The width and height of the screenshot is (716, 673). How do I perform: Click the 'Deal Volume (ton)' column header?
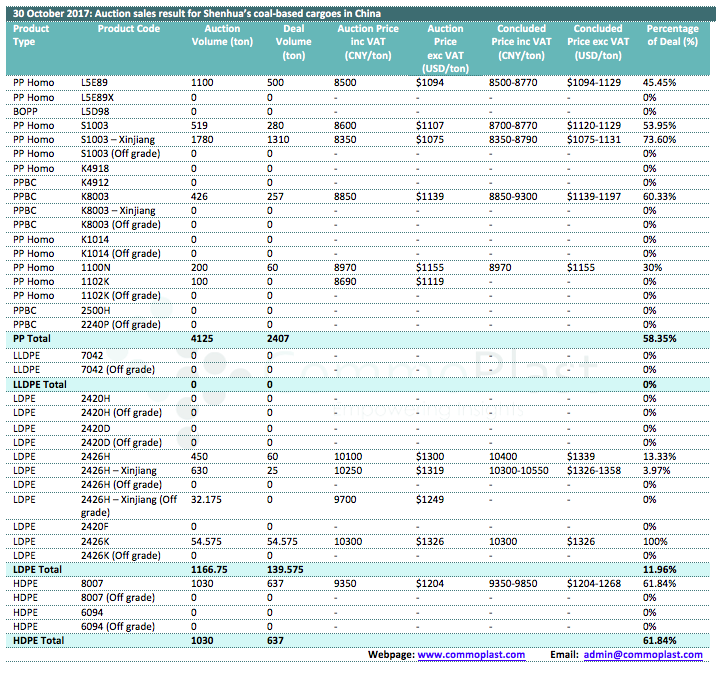(x=294, y=42)
